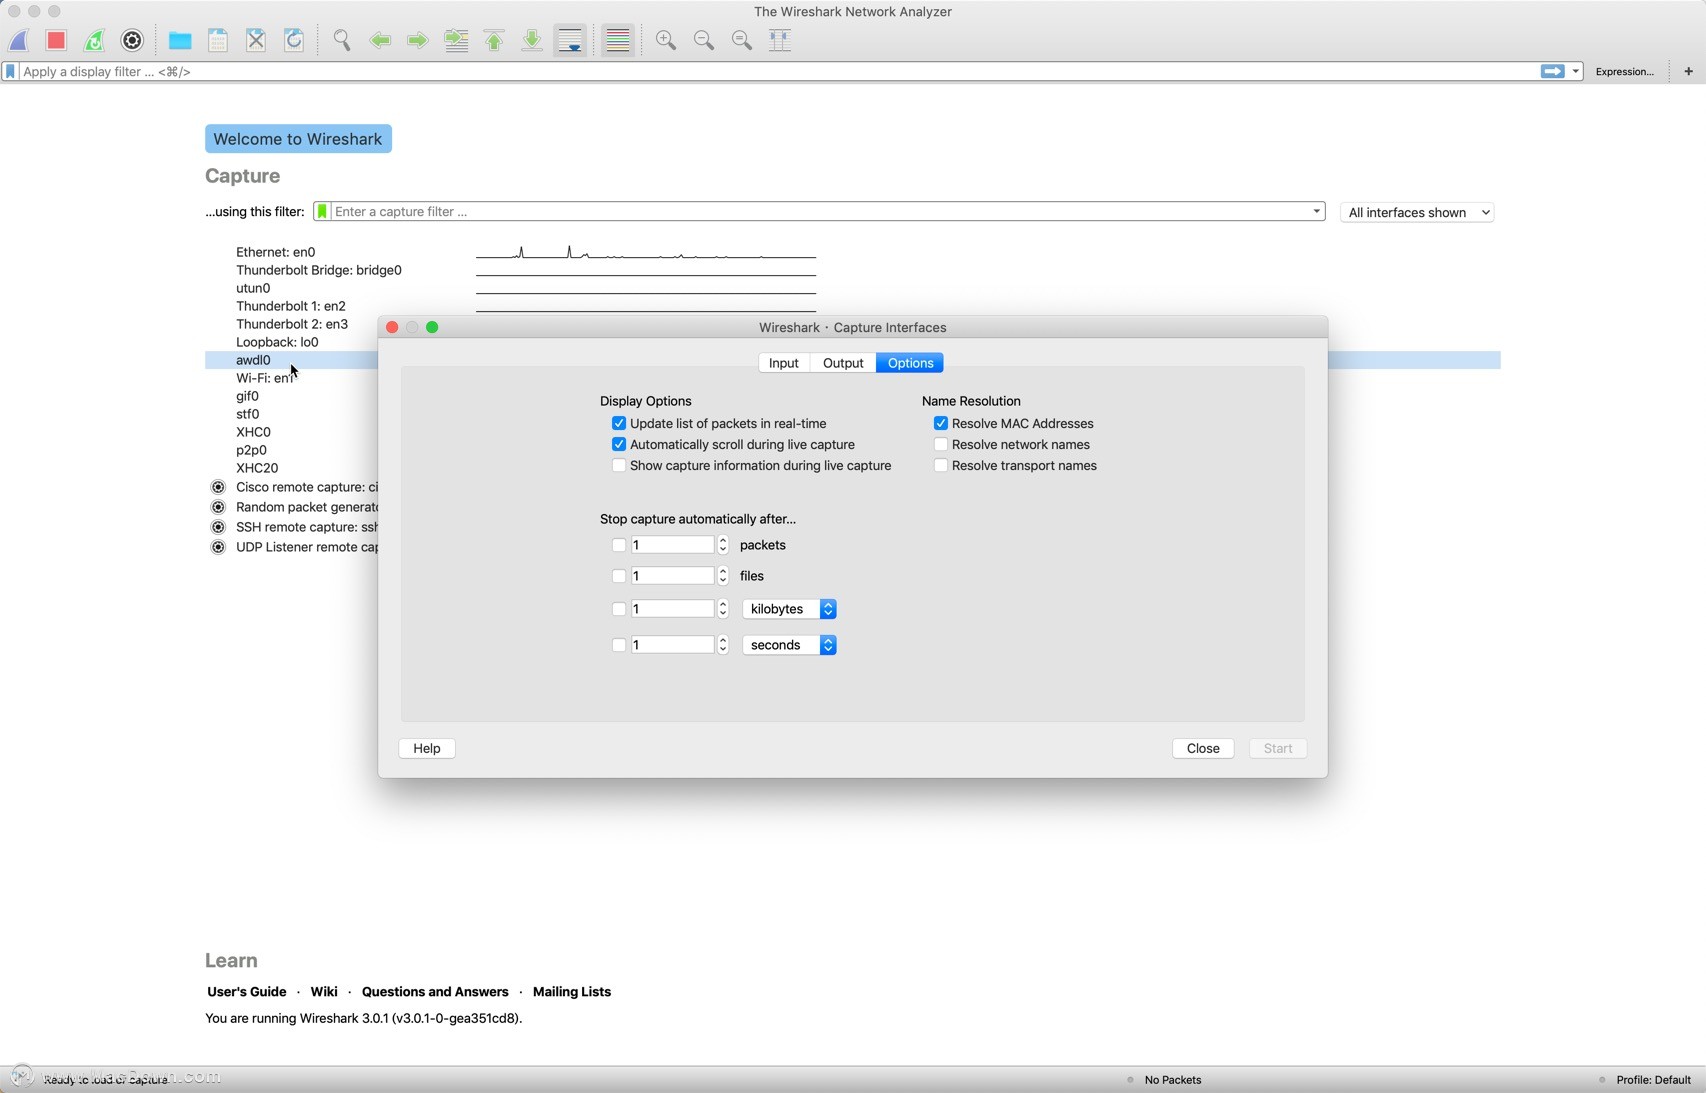Image resolution: width=1706 pixels, height=1093 pixels.
Task: Click the close capture file icon
Action: 256,40
